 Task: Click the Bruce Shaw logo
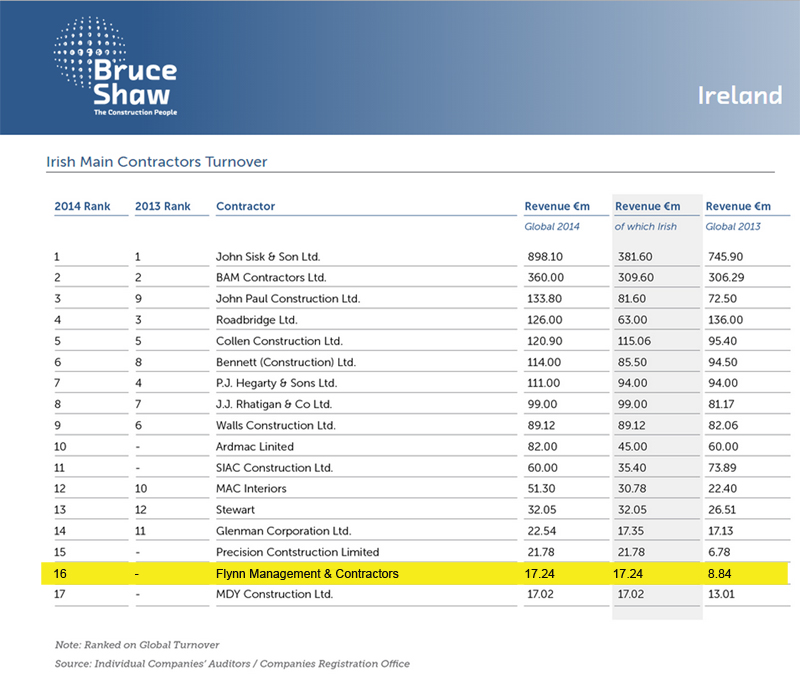(x=116, y=66)
